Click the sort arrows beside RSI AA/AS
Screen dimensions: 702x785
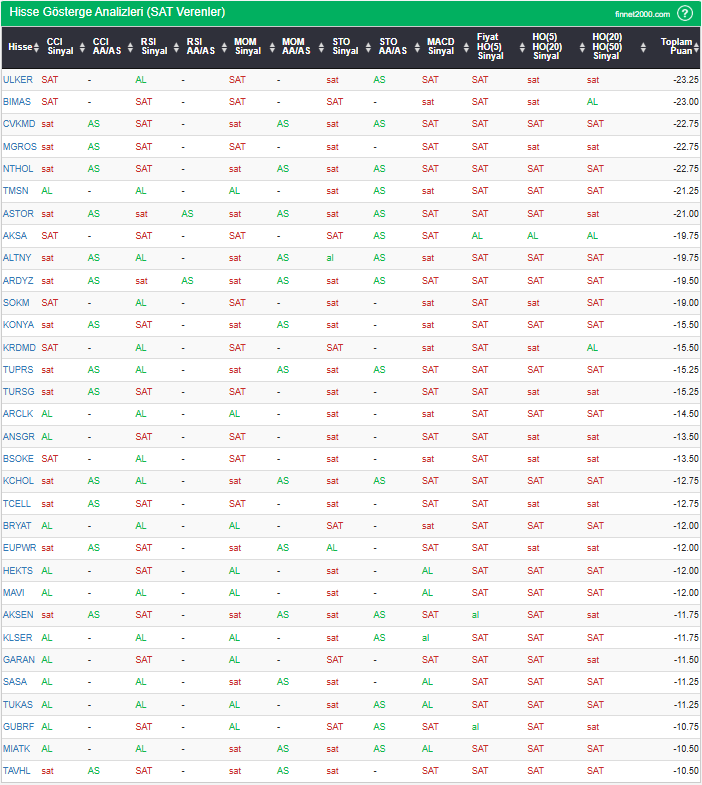pos(224,47)
